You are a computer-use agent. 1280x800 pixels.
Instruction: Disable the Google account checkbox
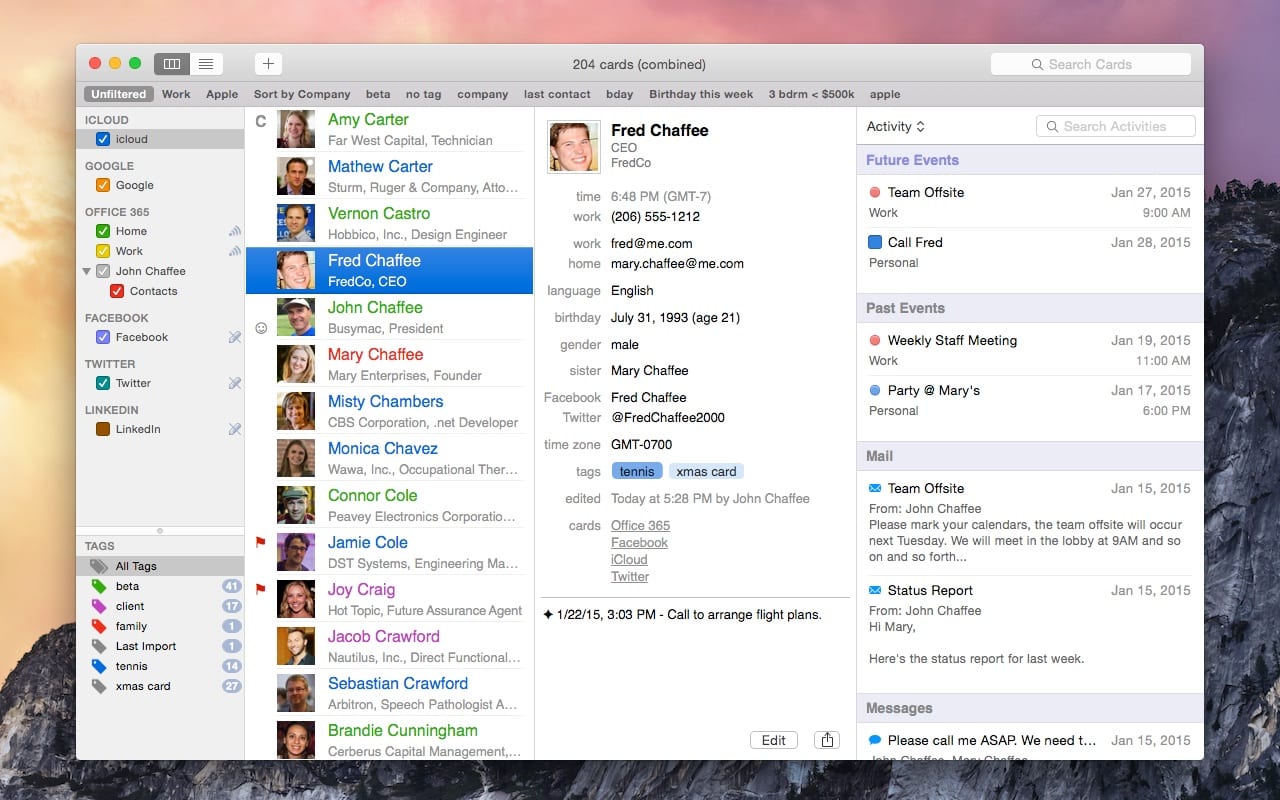click(105, 185)
